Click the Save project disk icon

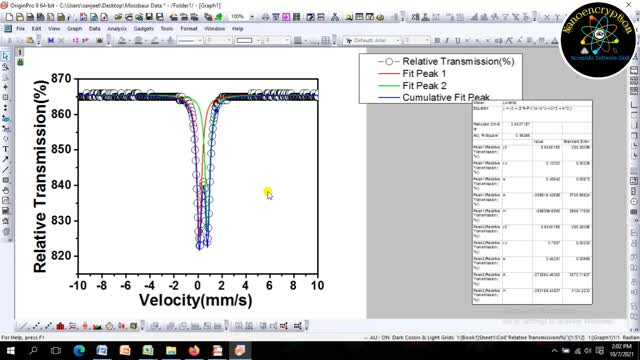point(149,17)
